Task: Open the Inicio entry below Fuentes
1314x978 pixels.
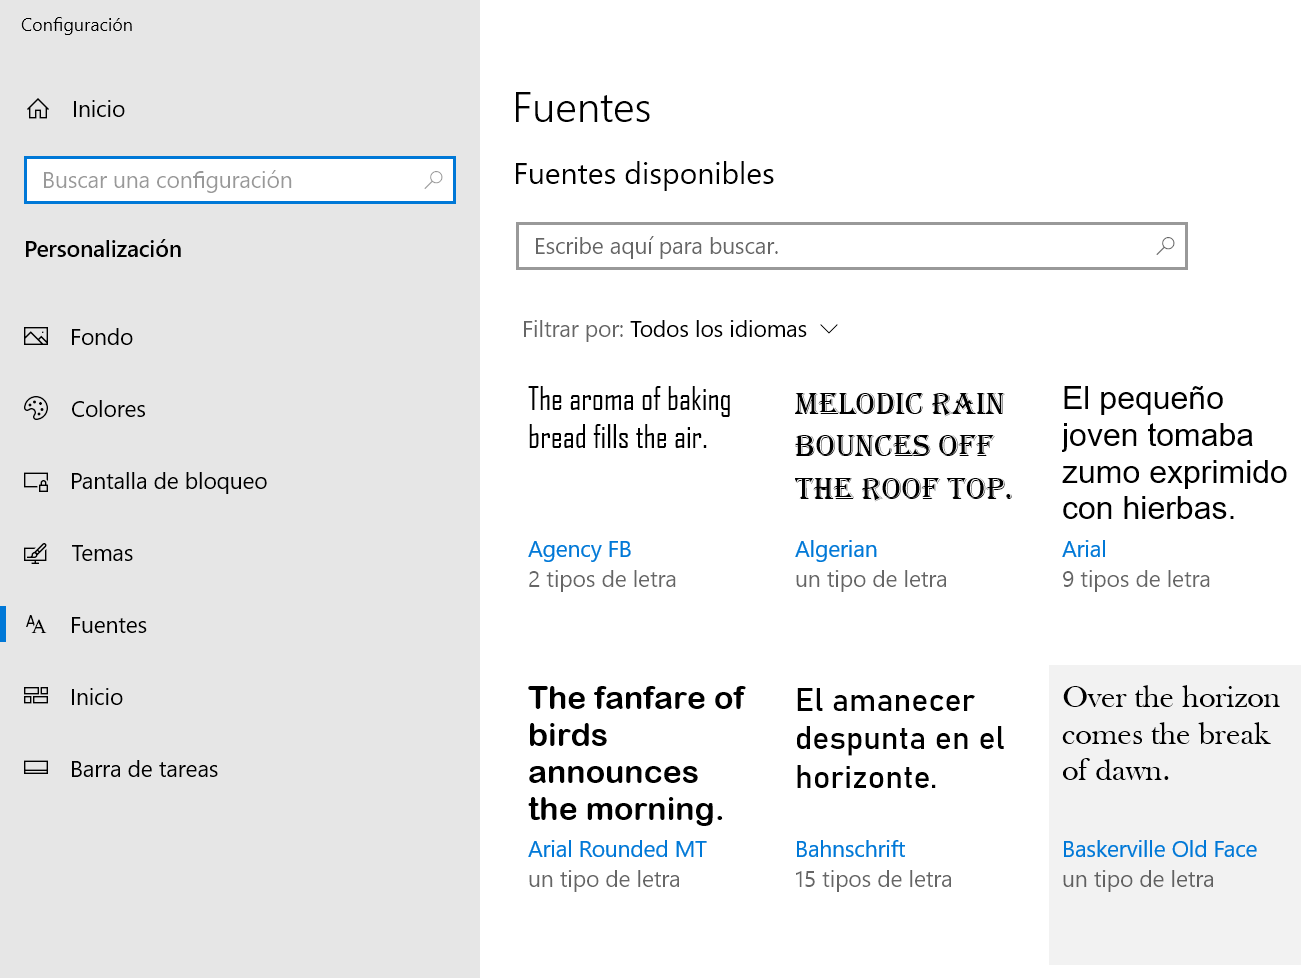Action: point(240,697)
